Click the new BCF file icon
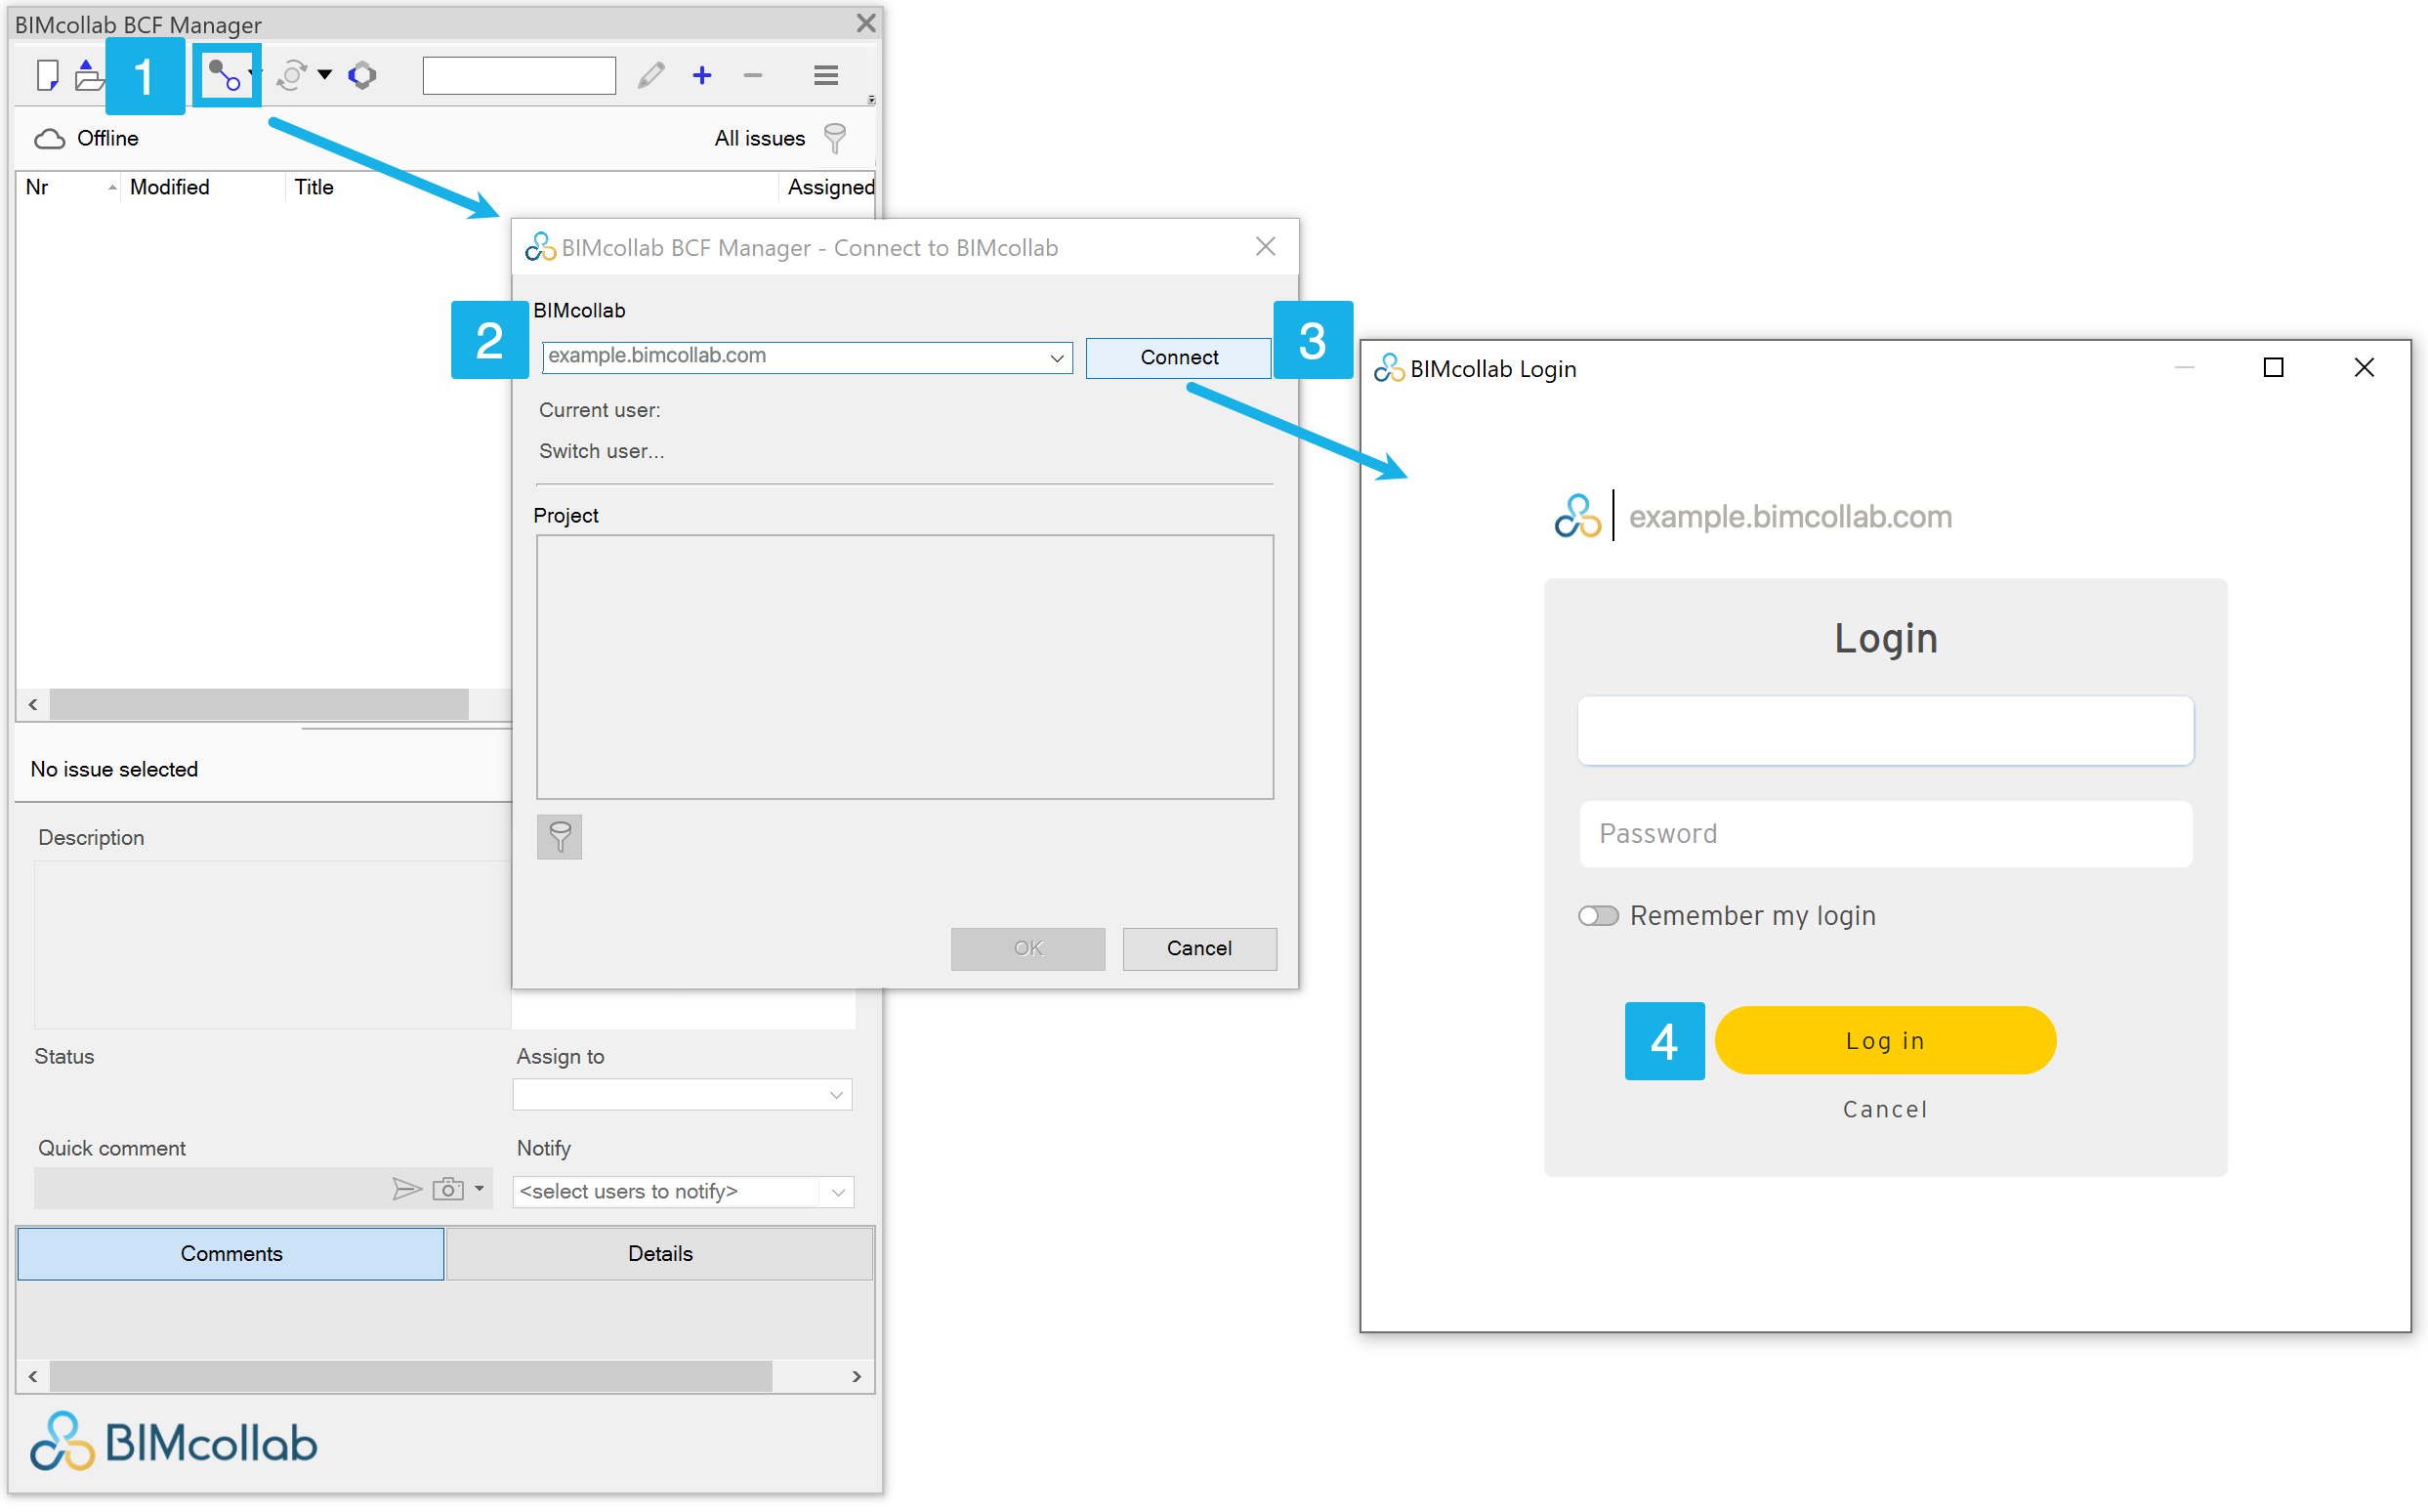This screenshot has width=2428, height=1512. point(46,75)
